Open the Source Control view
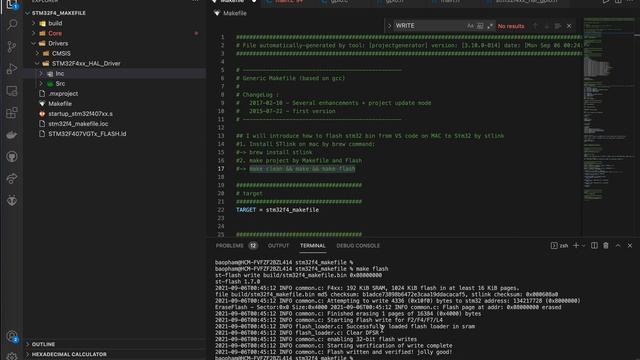The height and width of the screenshot is (360, 640). [12, 47]
